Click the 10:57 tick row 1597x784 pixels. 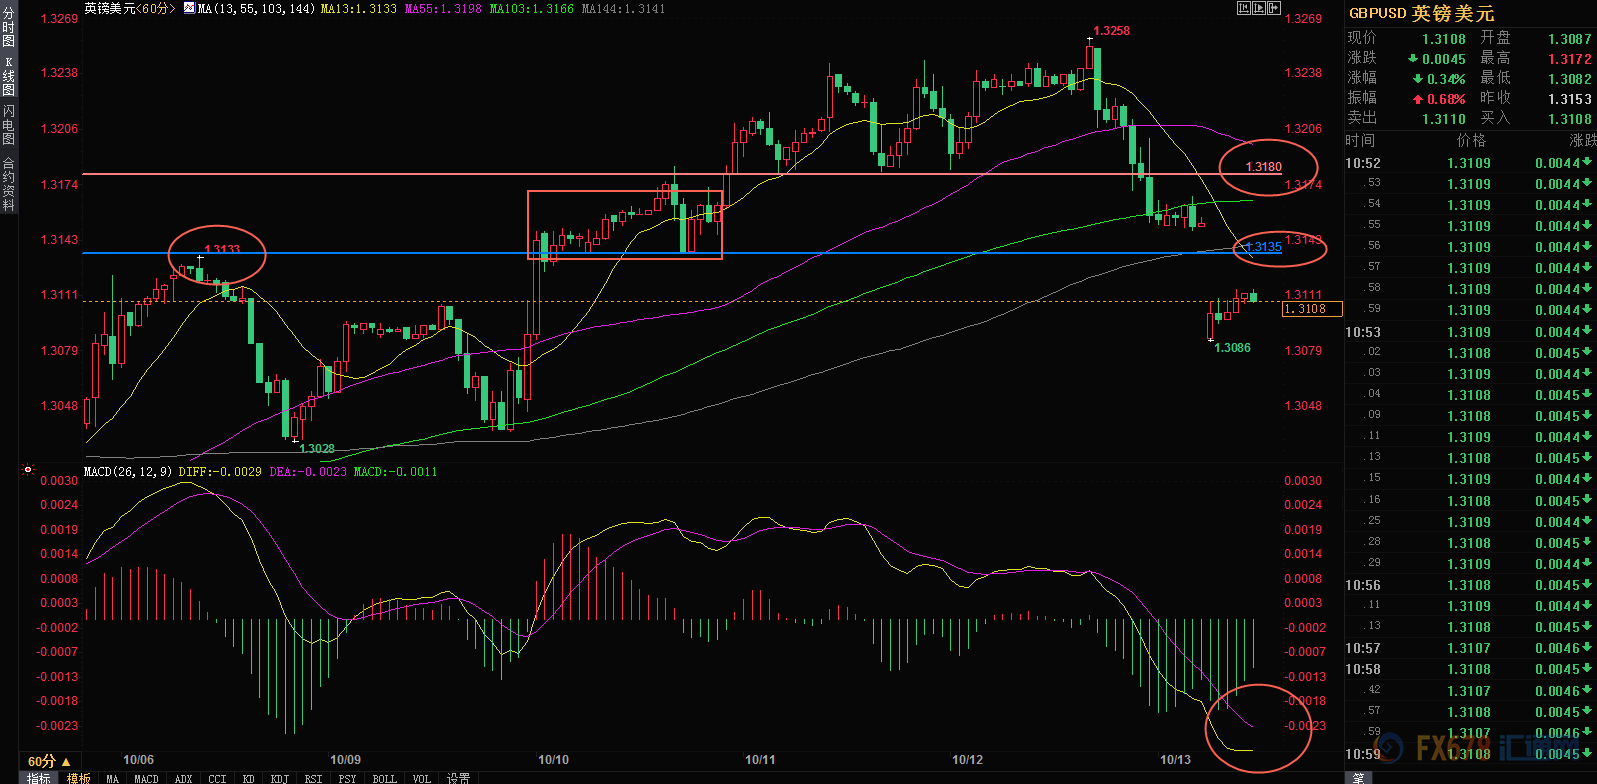point(1470,648)
